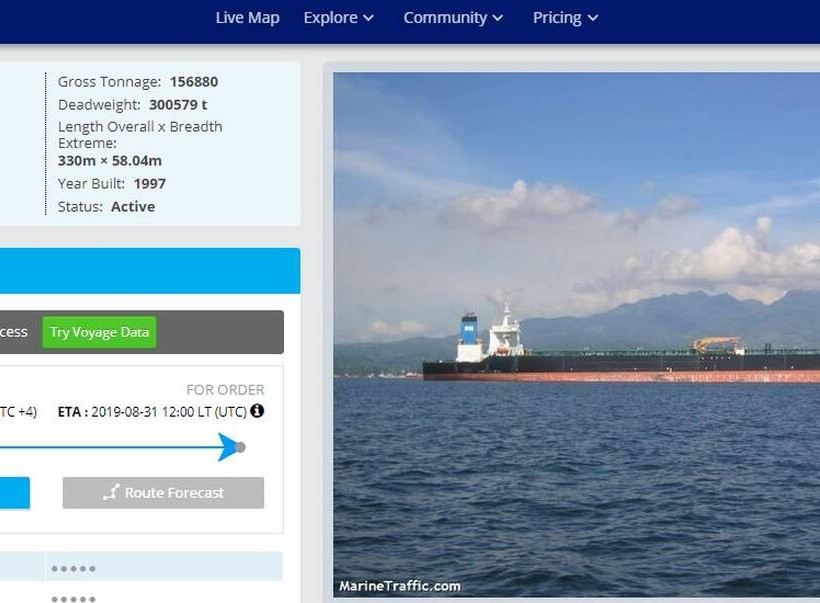Open the tanker ship photo

click(x=576, y=330)
